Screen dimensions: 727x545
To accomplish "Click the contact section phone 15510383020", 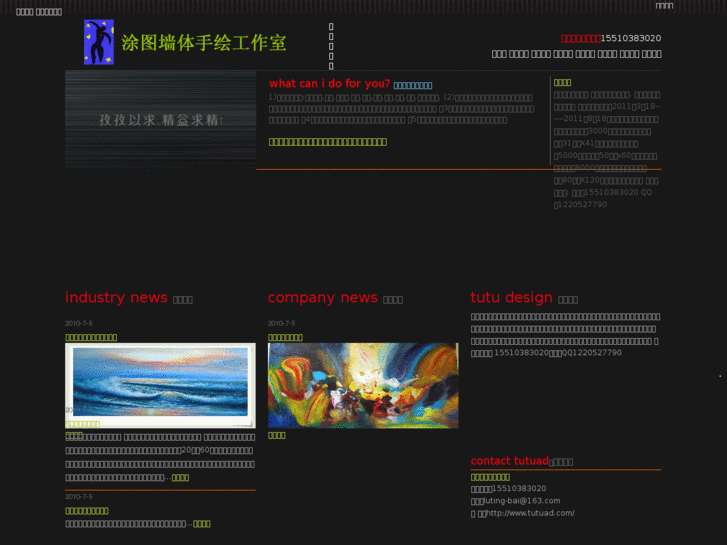I will [519, 489].
